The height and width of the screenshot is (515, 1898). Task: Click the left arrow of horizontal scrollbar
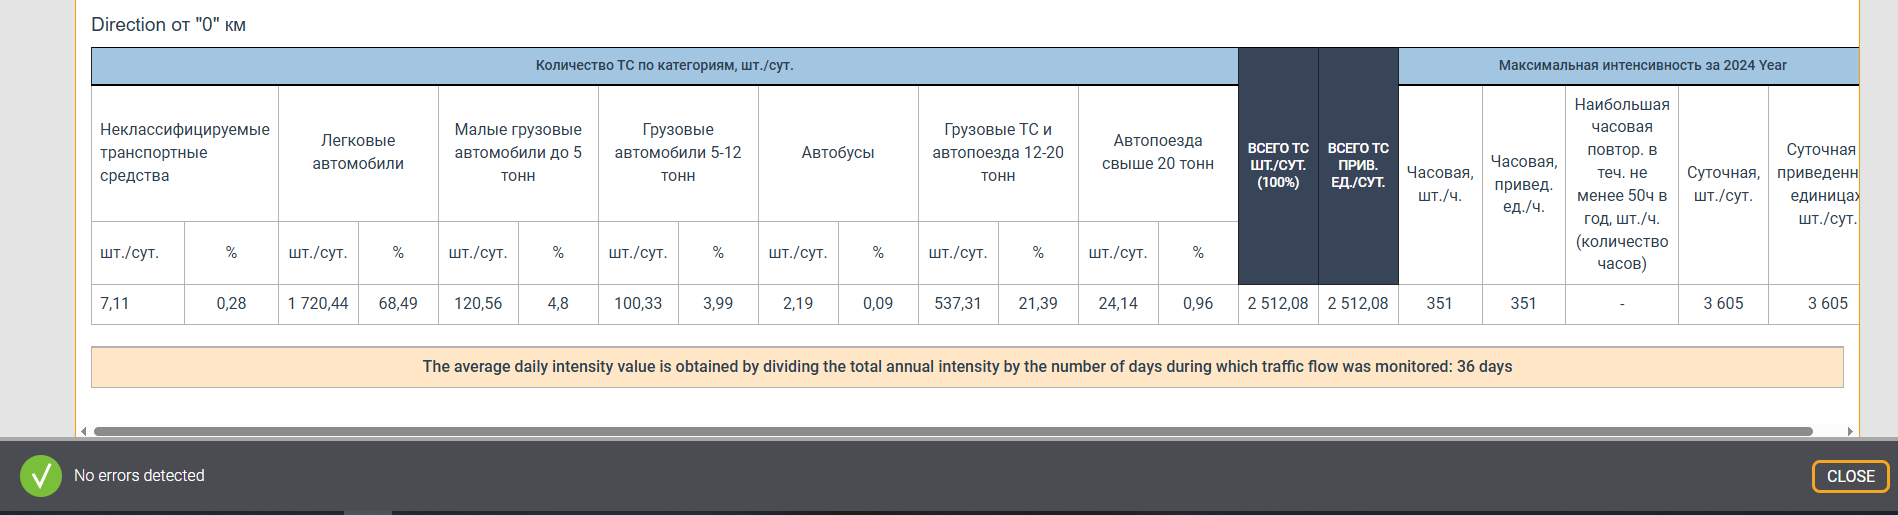click(84, 432)
